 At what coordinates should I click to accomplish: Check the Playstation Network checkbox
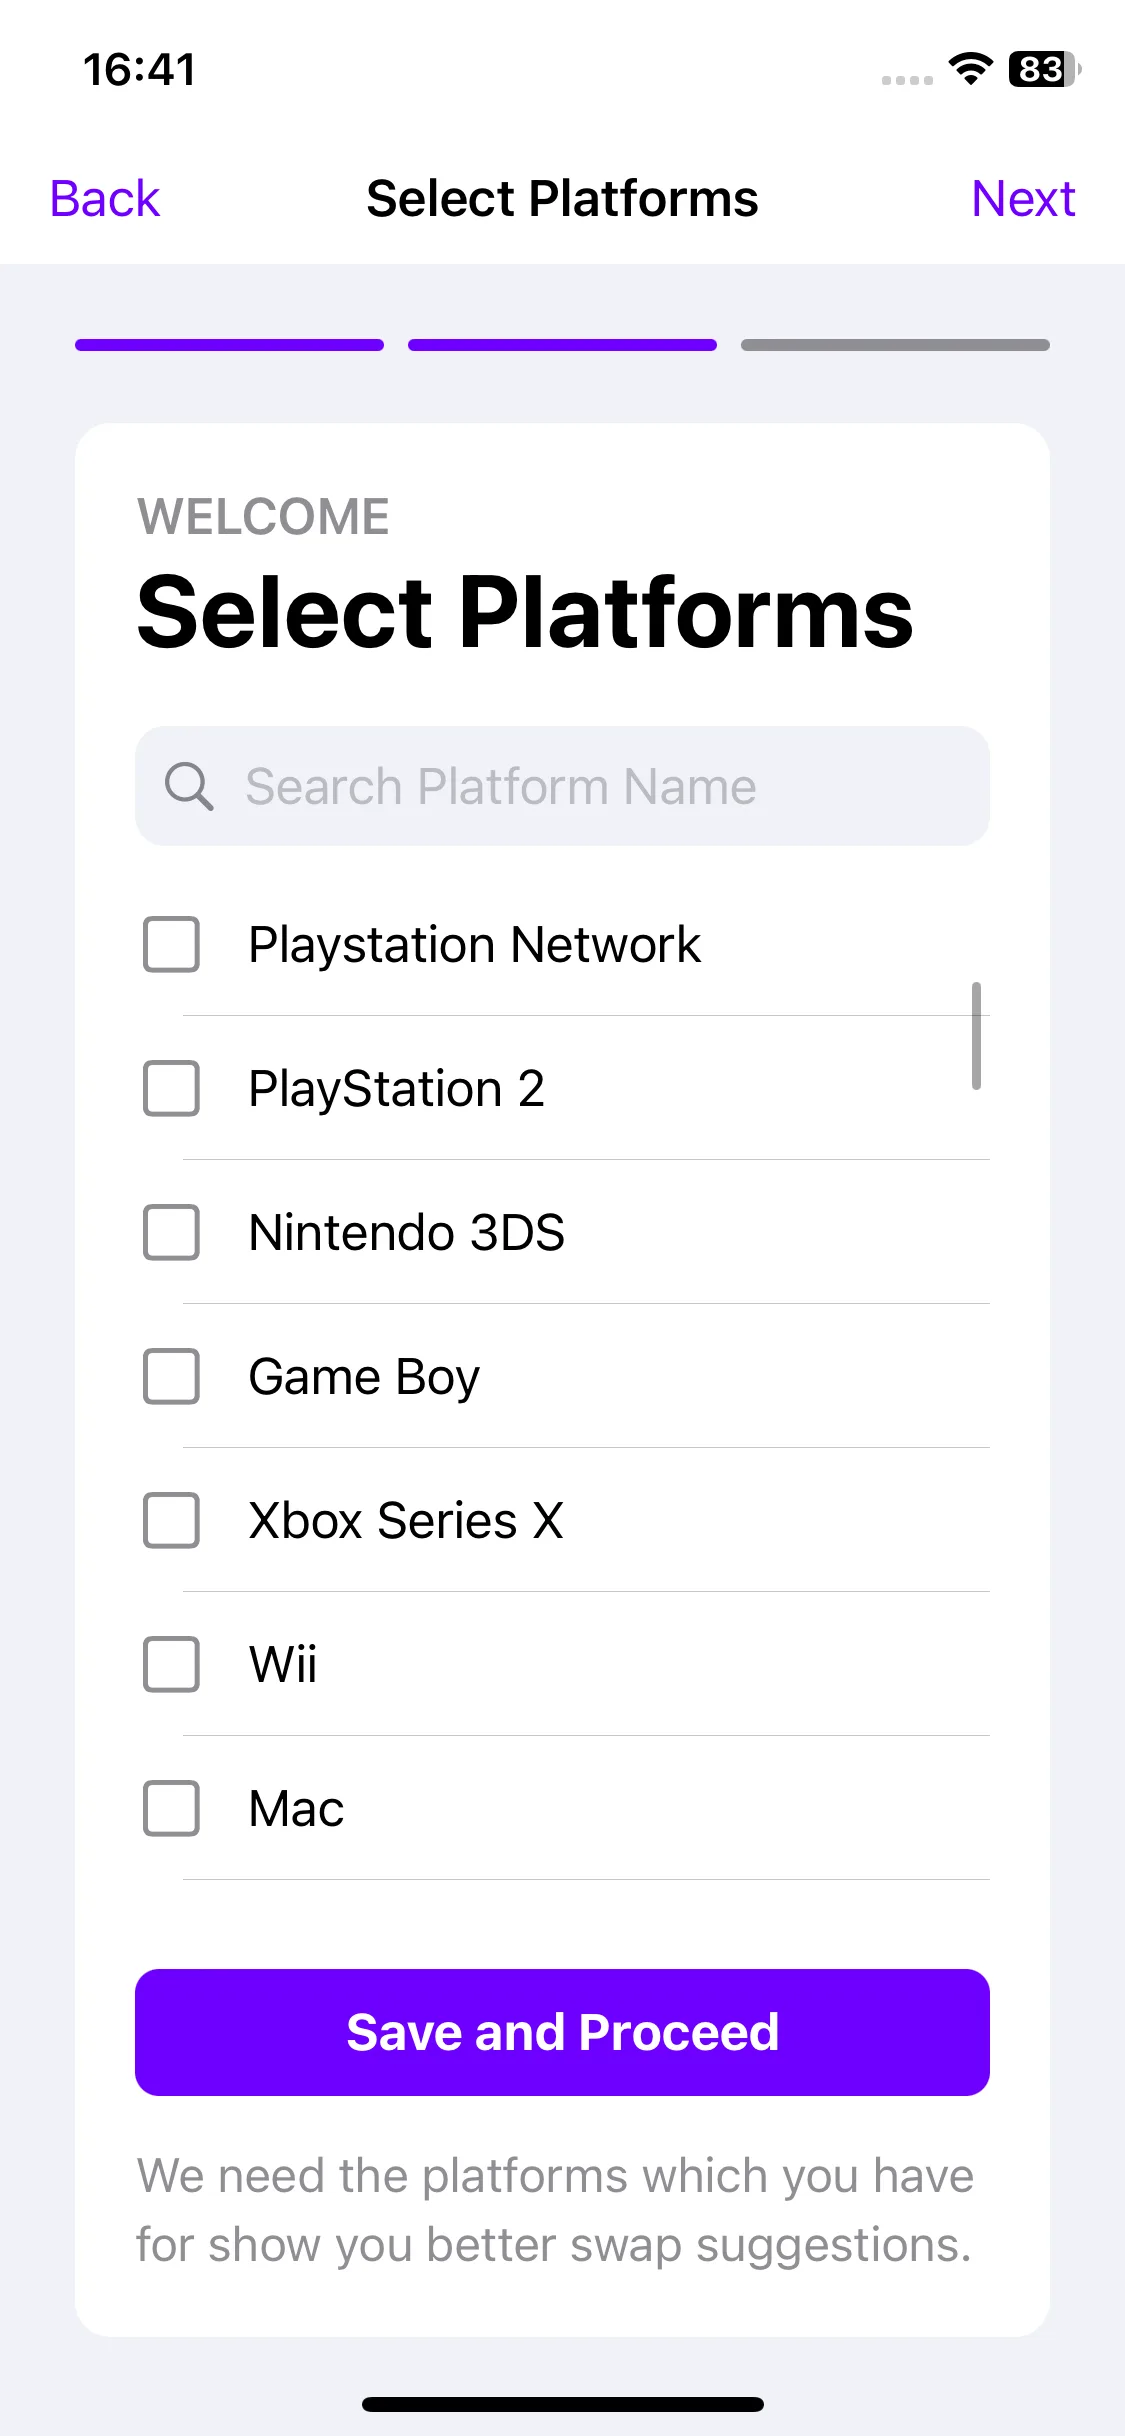pos(171,944)
